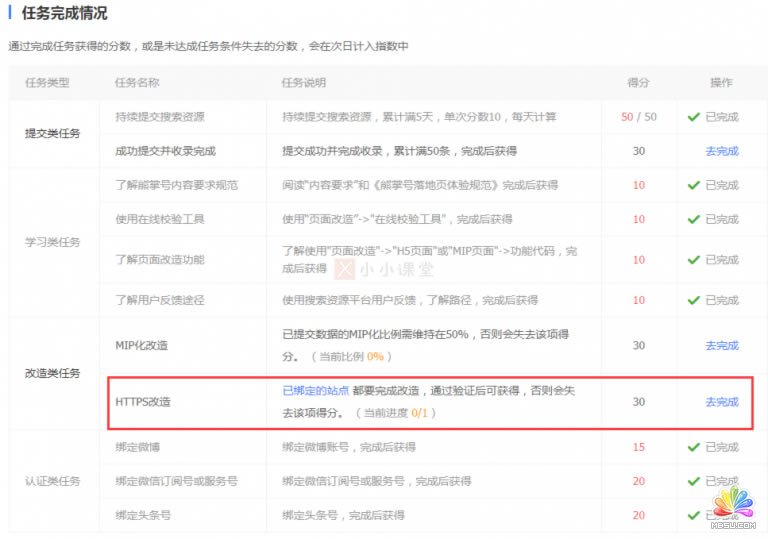Click 去完成 link for MIP化改造 task
The height and width of the screenshot is (539, 768).
pos(721,345)
